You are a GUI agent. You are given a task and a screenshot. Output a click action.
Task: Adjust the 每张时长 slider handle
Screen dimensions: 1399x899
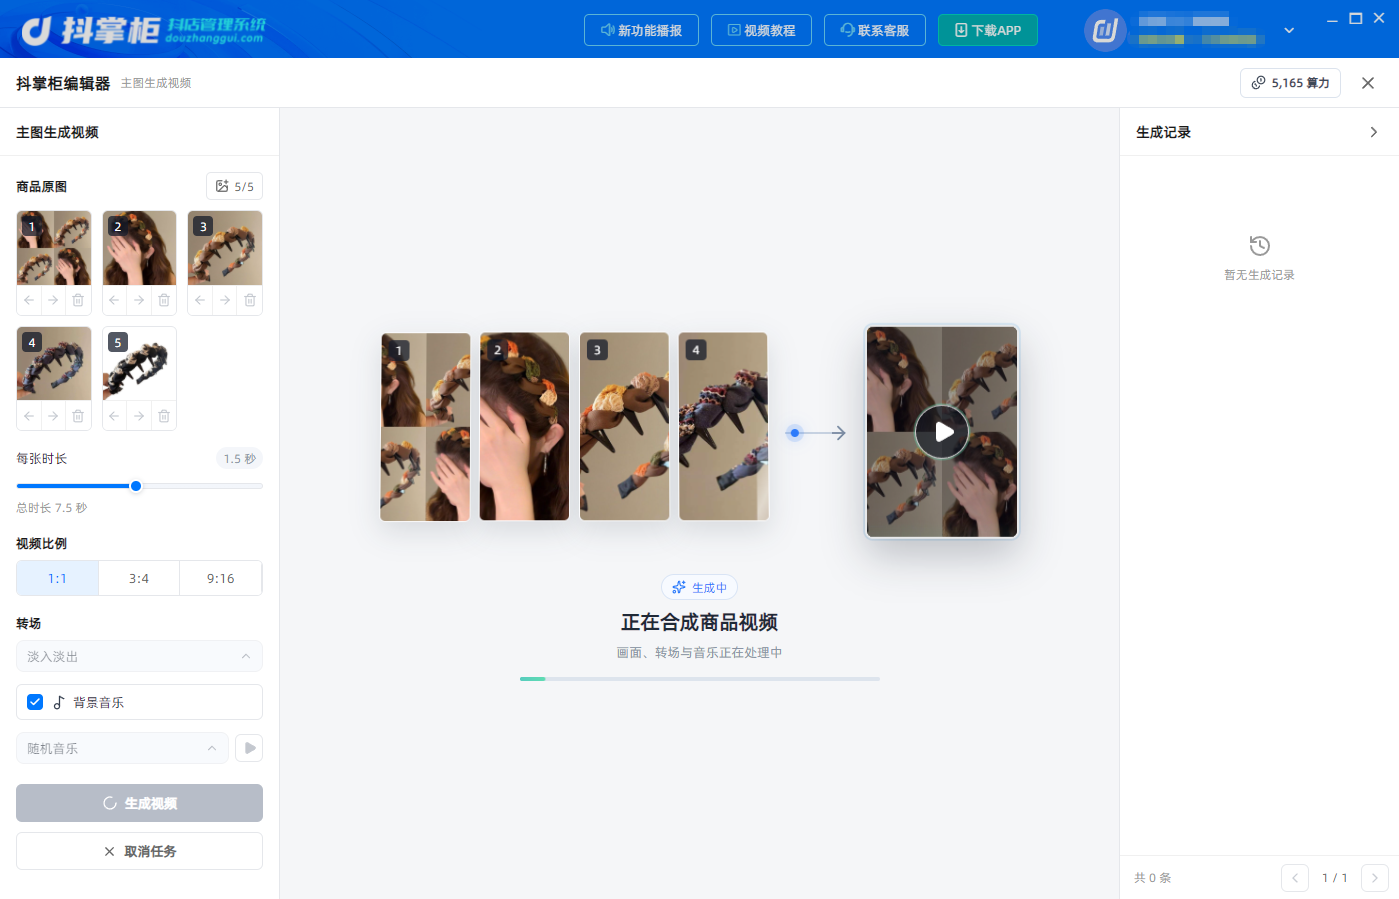click(x=136, y=486)
